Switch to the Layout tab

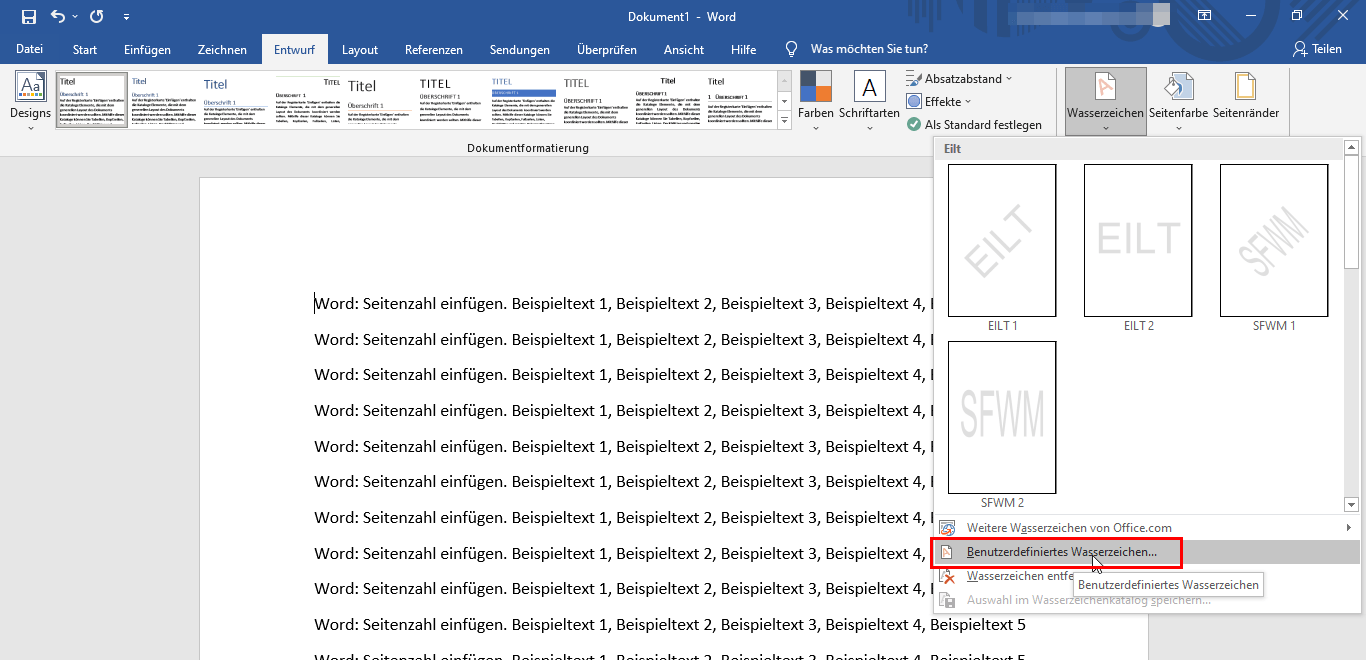360,49
